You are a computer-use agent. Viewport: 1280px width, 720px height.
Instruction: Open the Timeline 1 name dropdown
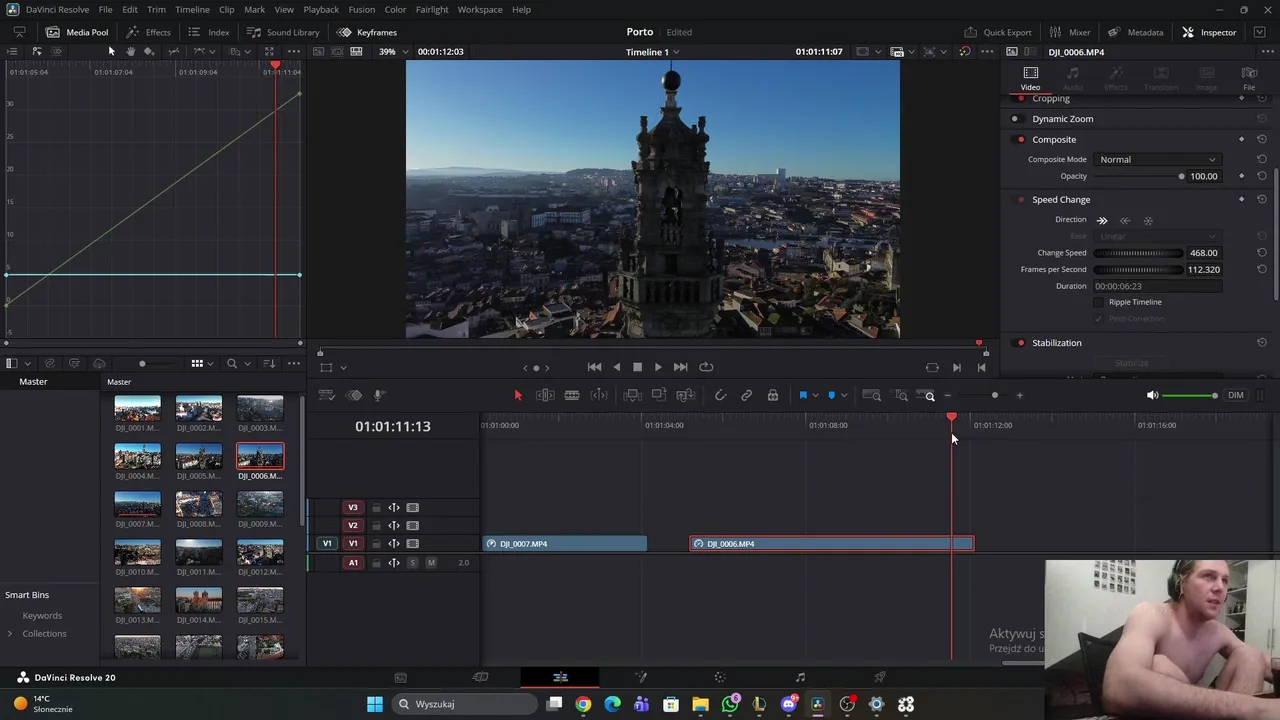pyautogui.click(x=652, y=52)
